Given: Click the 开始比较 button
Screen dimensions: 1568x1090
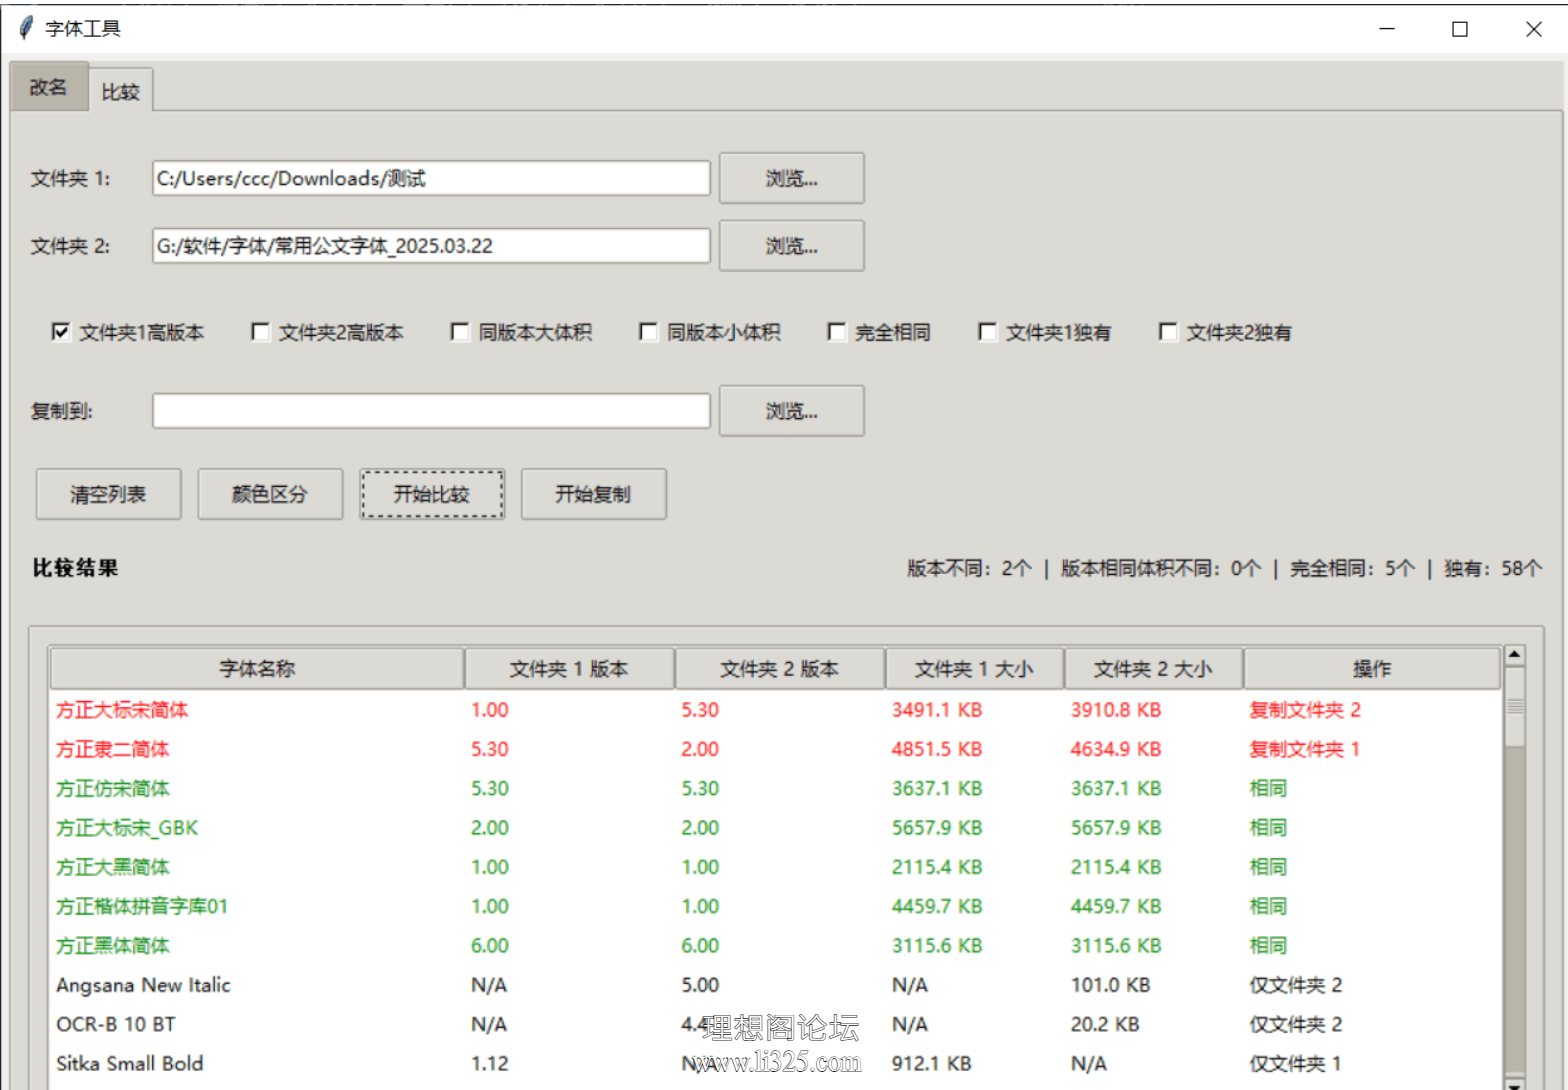Looking at the screenshot, I should click(431, 494).
